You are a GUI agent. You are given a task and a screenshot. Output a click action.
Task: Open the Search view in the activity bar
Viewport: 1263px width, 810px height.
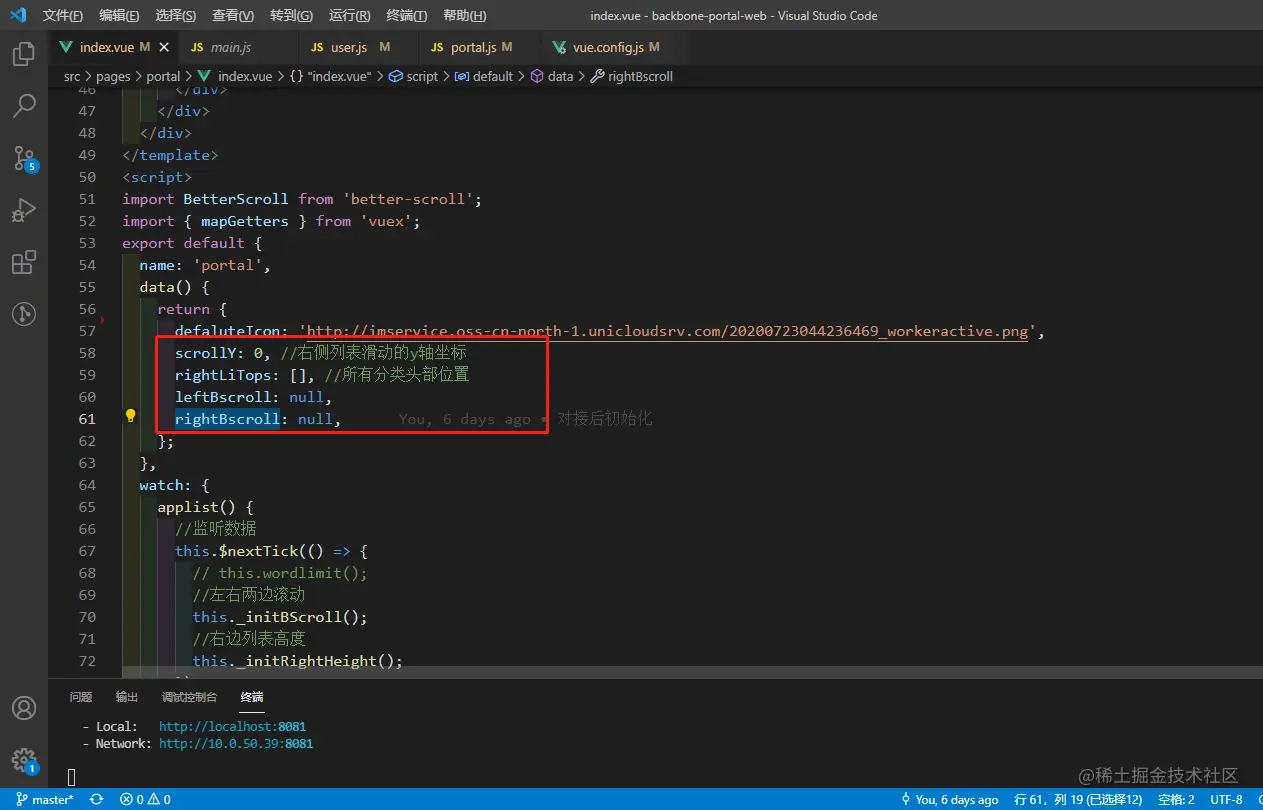pos(24,106)
